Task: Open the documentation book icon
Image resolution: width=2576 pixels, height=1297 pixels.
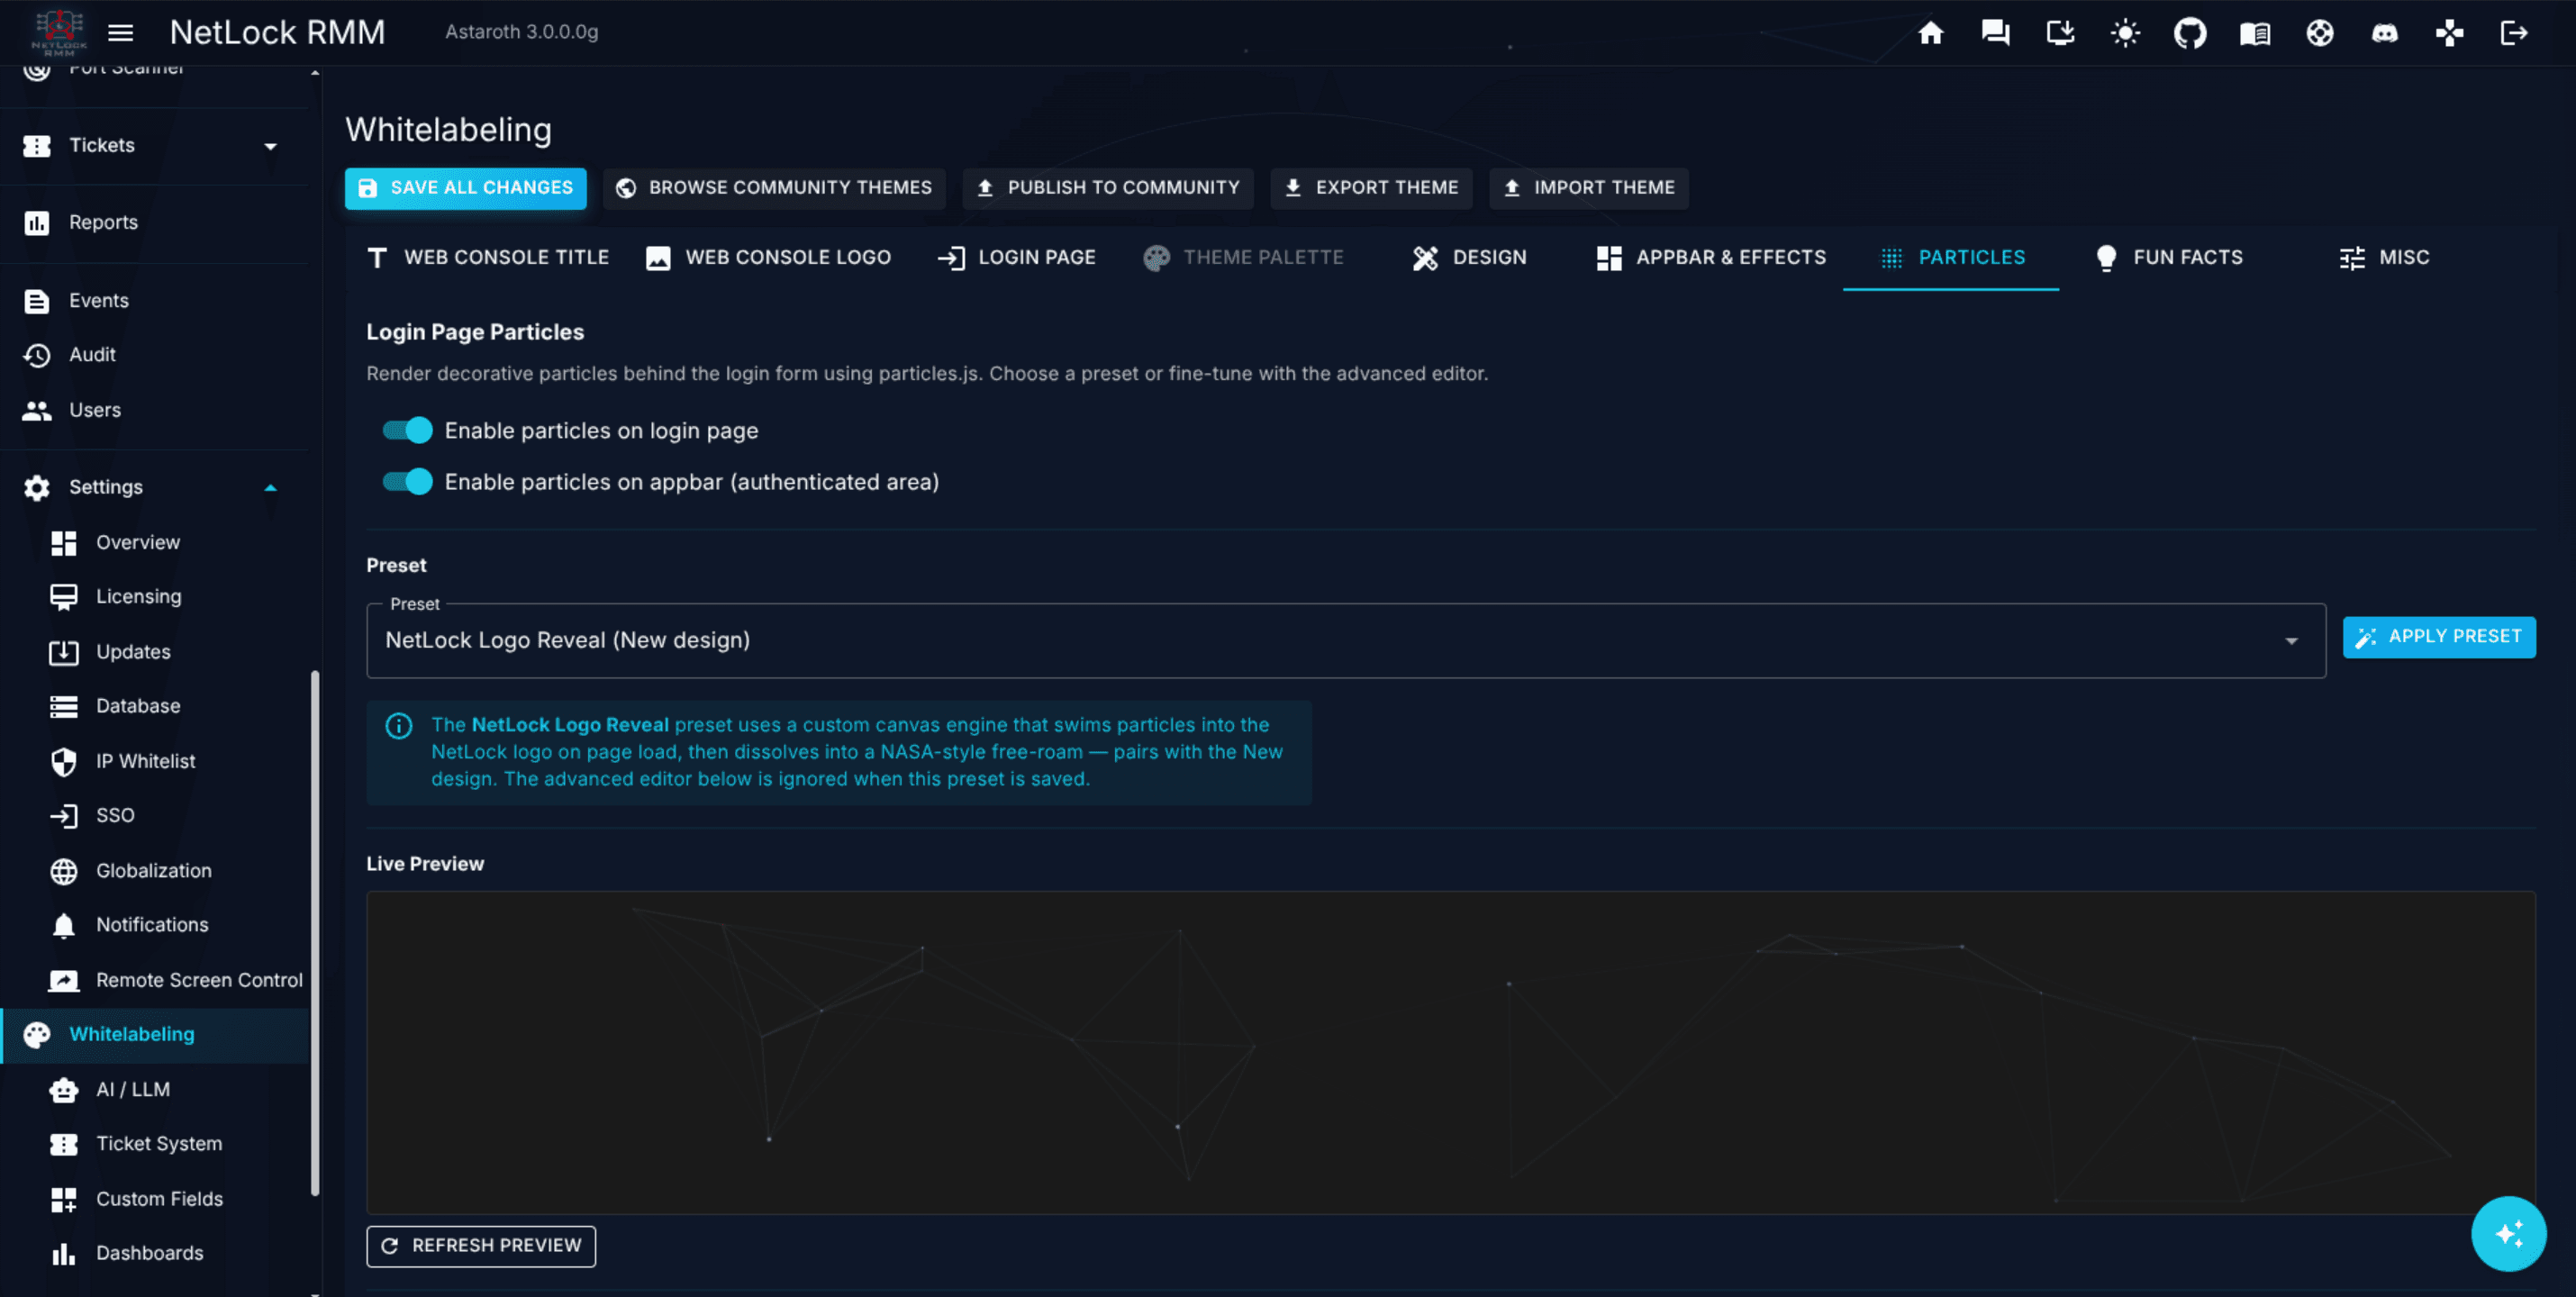Action: [x=2255, y=33]
